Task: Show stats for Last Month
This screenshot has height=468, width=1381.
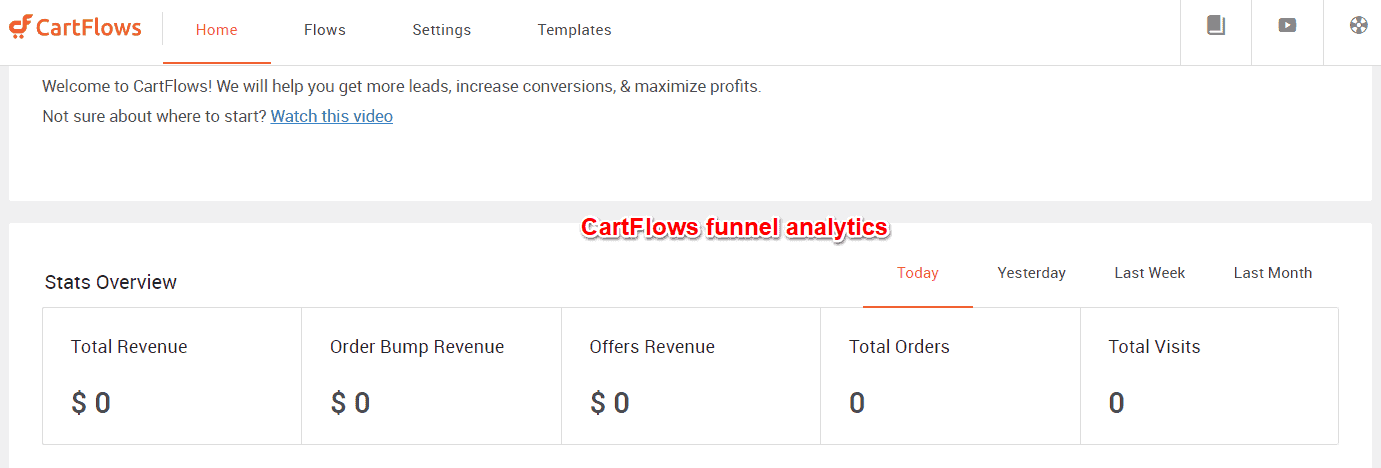Action: click(1273, 273)
